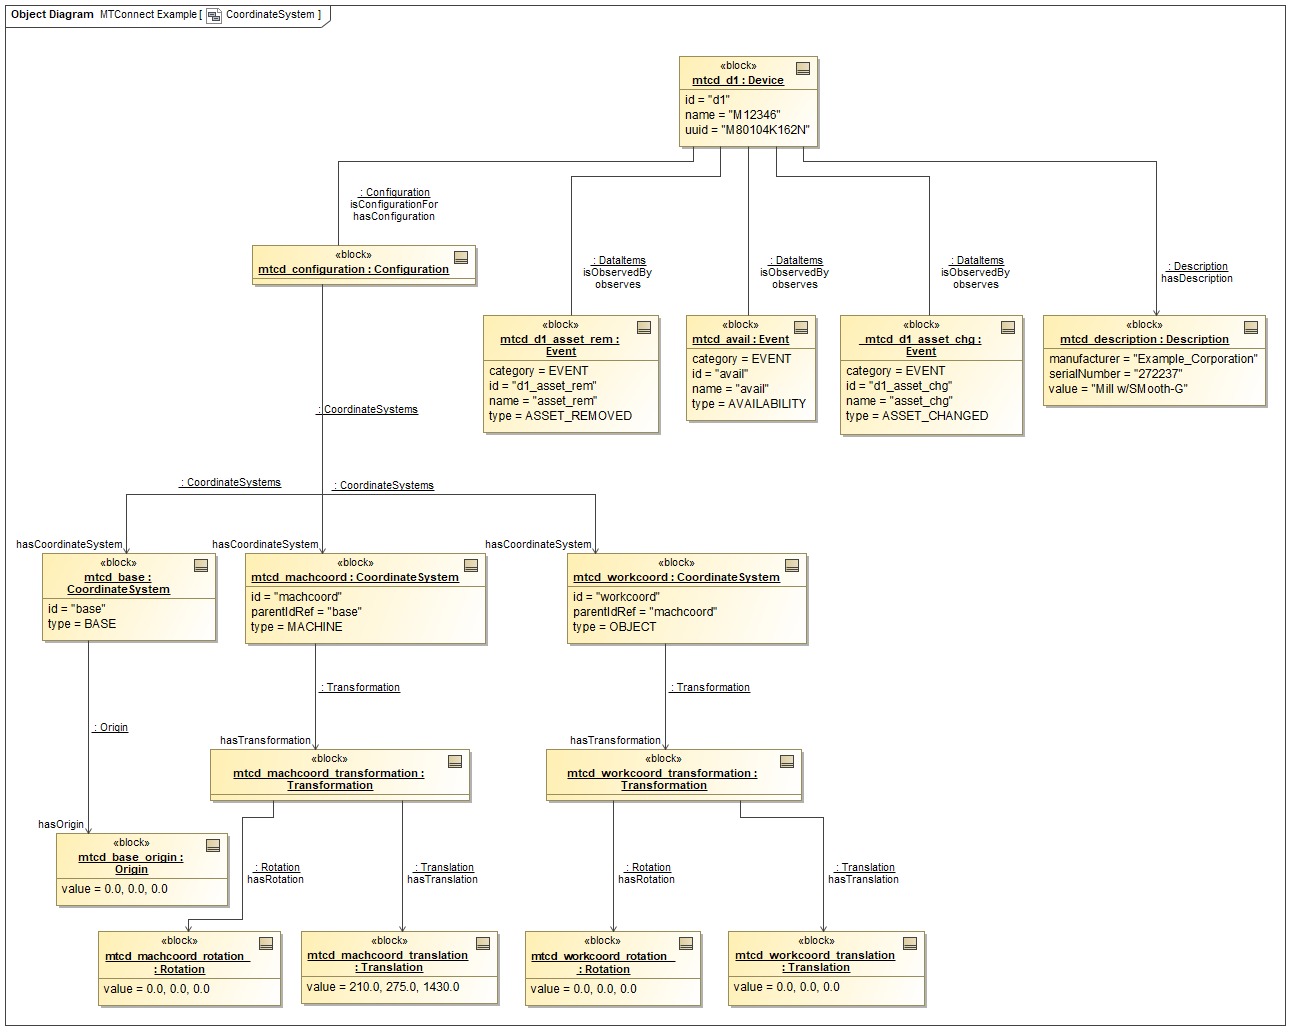Click corner icon of mtcd_base CoordinateSystem block
The width and height of the screenshot is (1290, 1030).
point(201,565)
